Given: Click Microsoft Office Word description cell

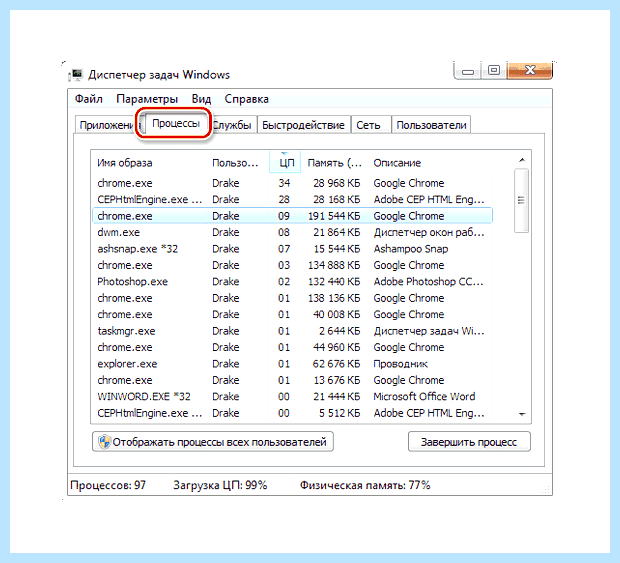Looking at the screenshot, I should coord(424,396).
